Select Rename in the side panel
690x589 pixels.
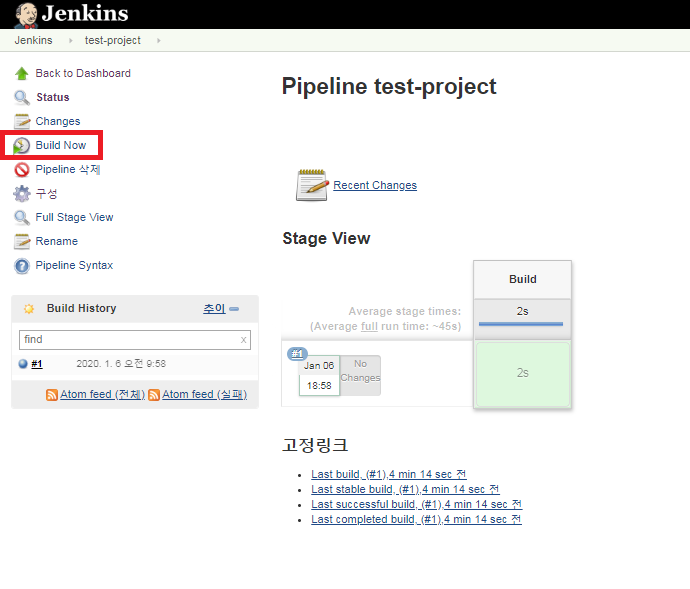coord(57,241)
